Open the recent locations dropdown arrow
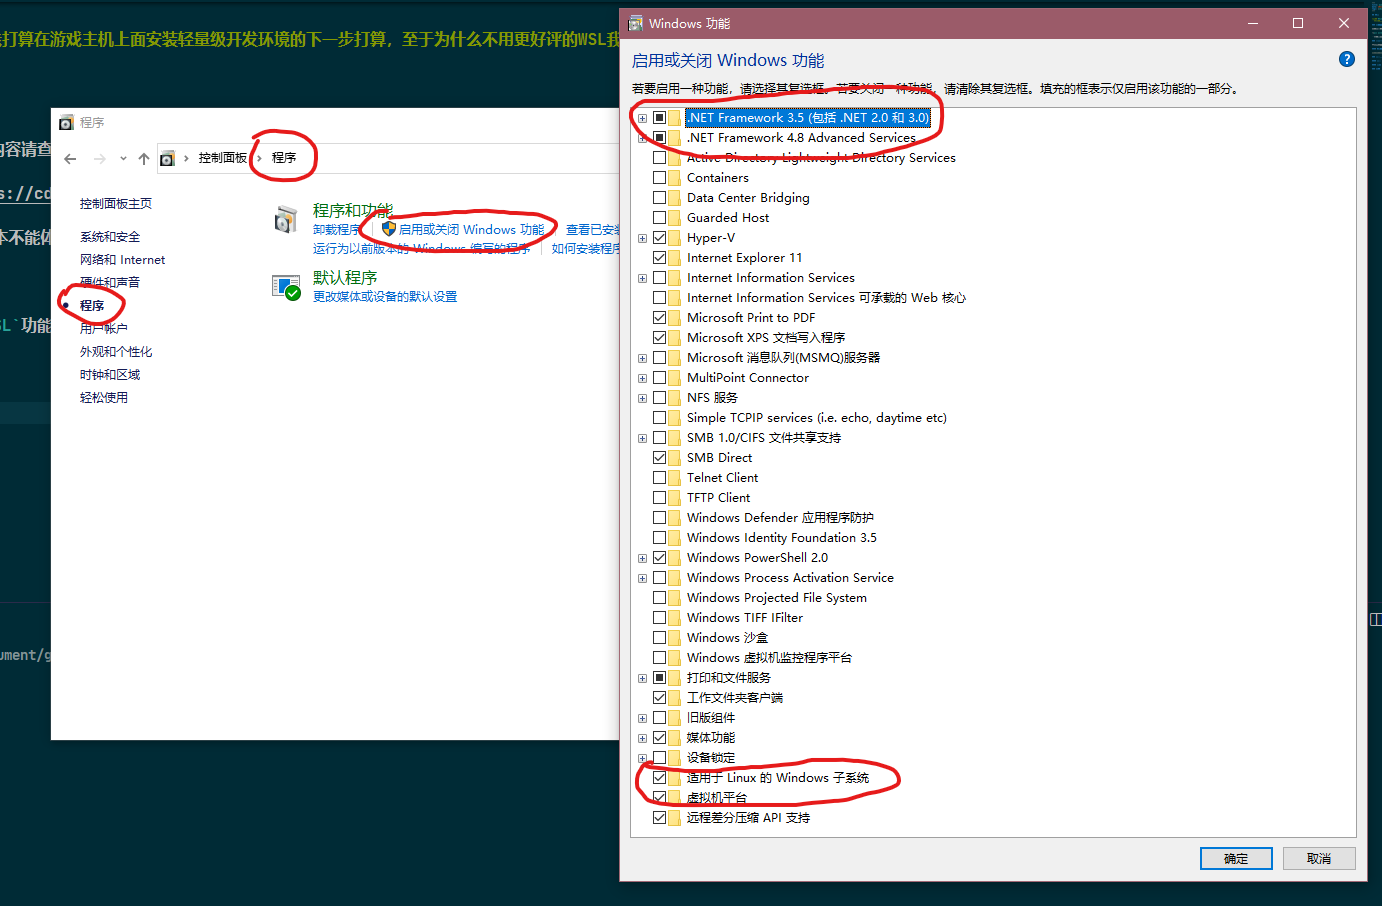The height and width of the screenshot is (906, 1382). coord(123,158)
